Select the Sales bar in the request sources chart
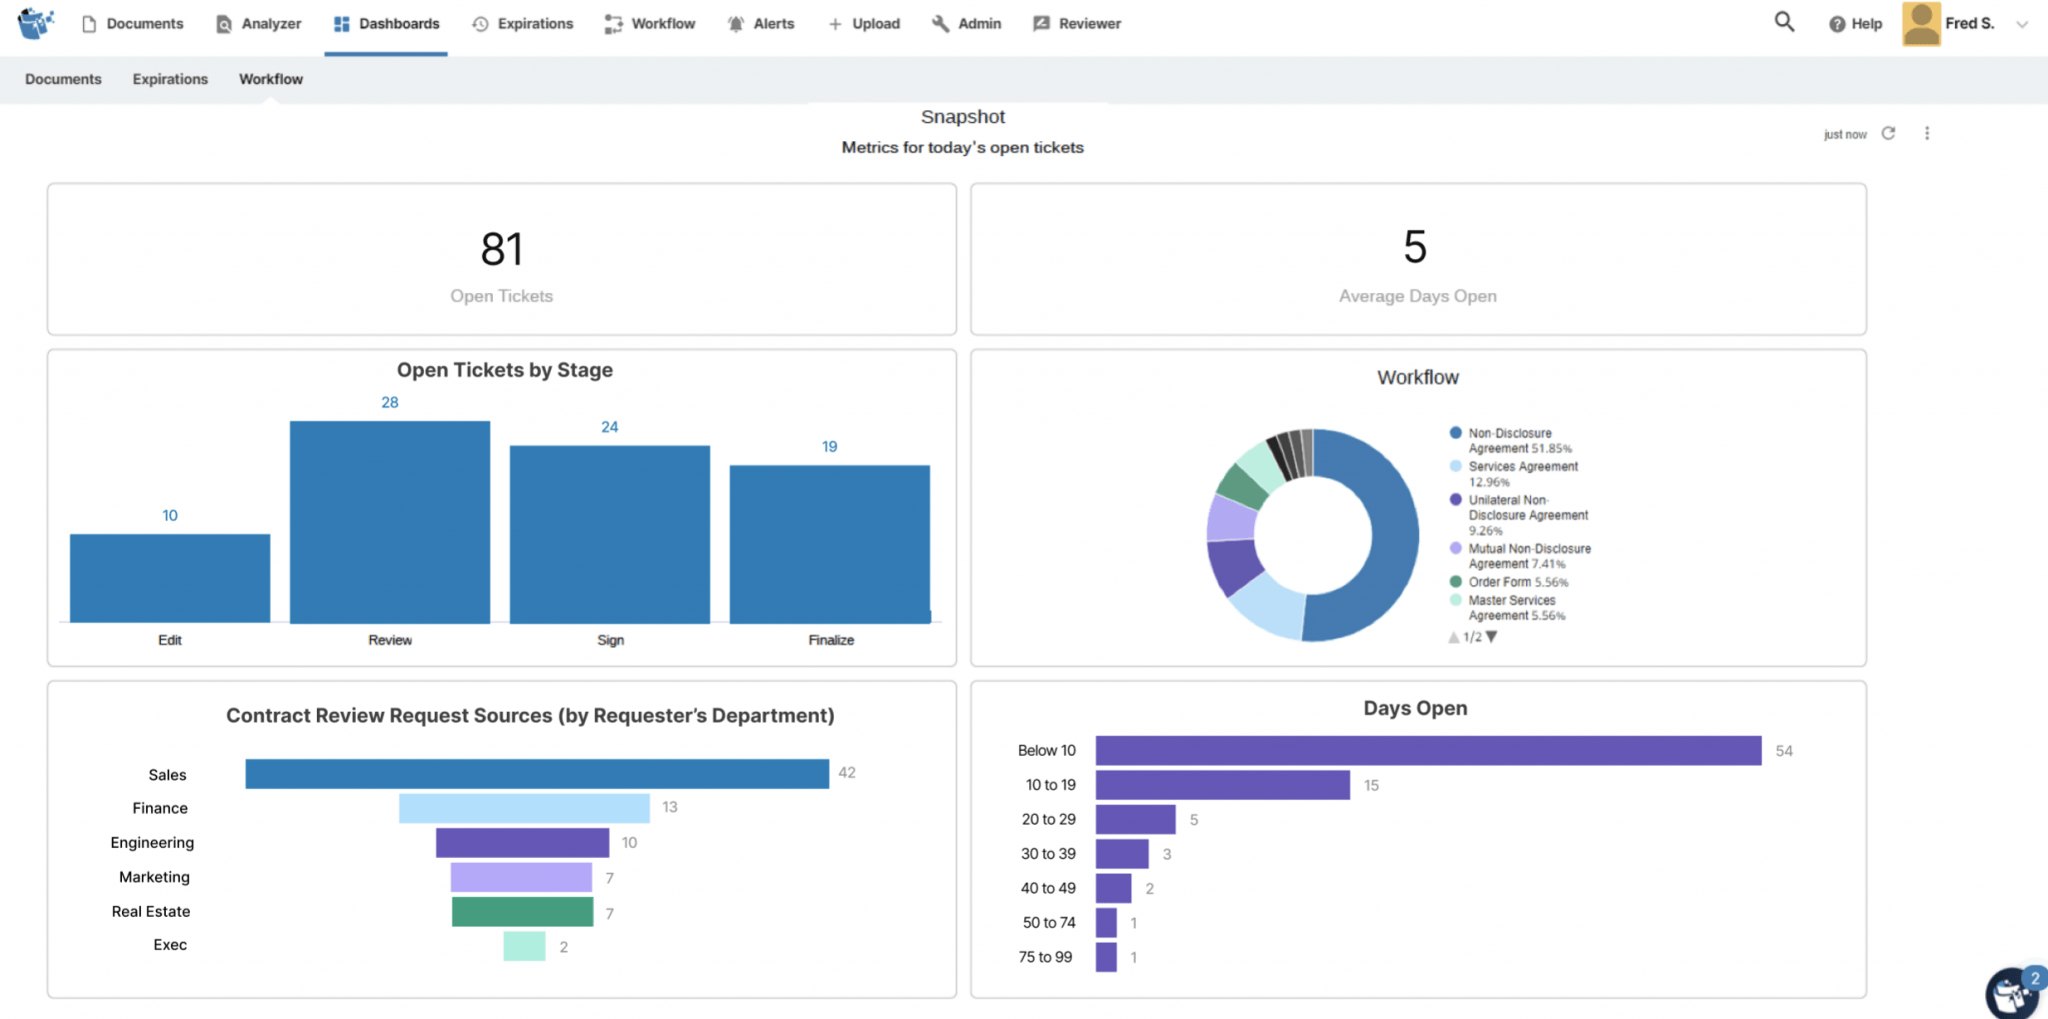The height and width of the screenshot is (1019, 2048). coord(536,773)
